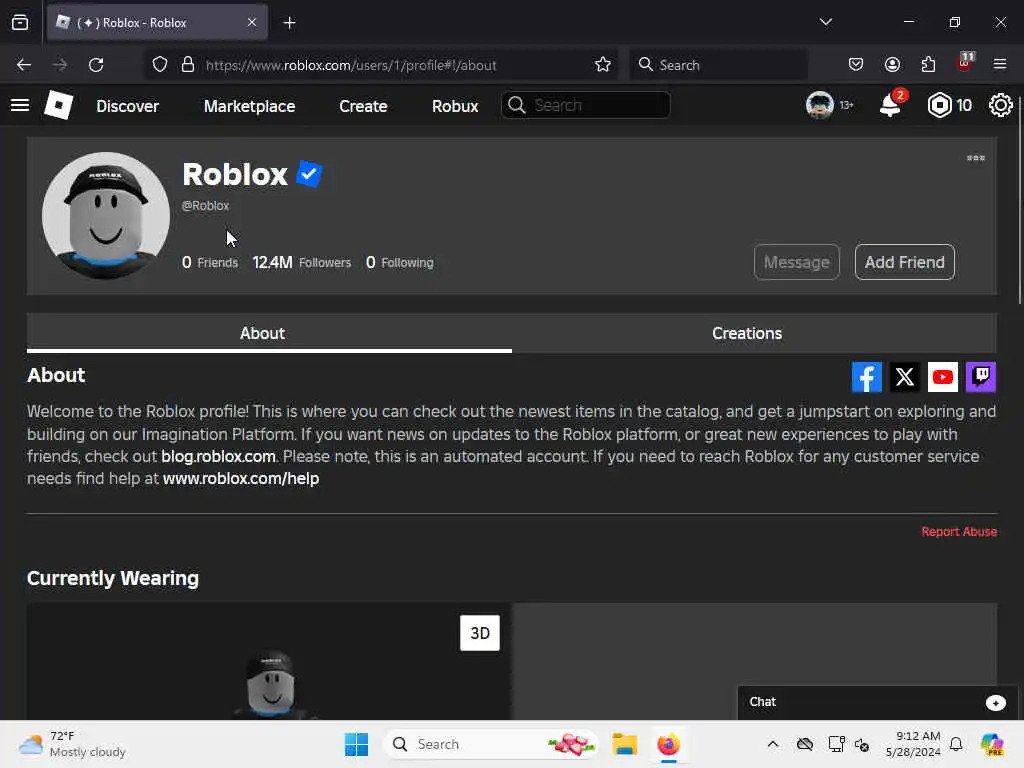Click the browser URL address bar
This screenshot has height=768, width=1024.
(x=380, y=65)
